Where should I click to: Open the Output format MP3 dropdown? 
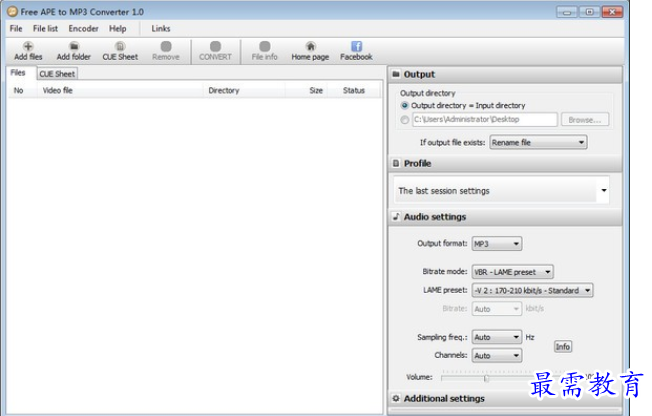coord(497,244)
